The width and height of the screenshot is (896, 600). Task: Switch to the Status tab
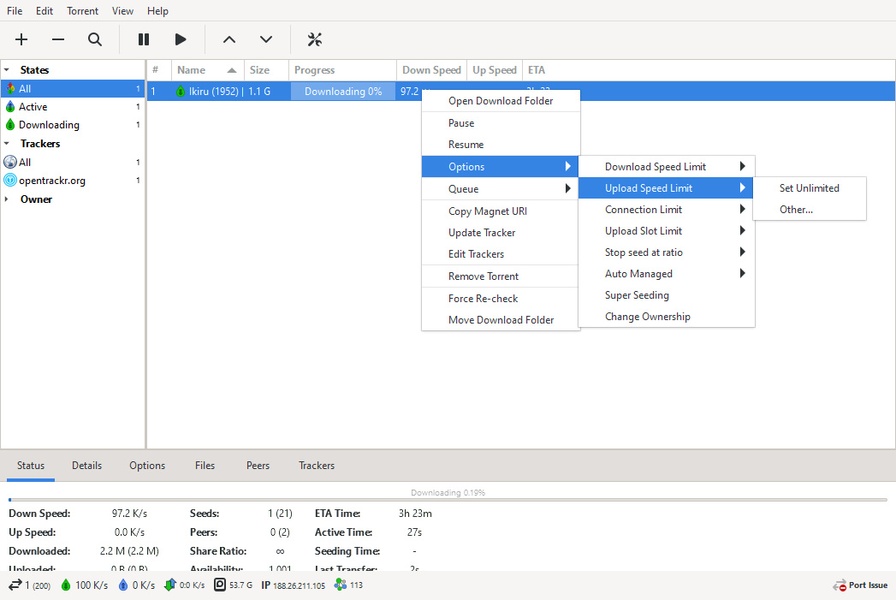coord(30,466)
